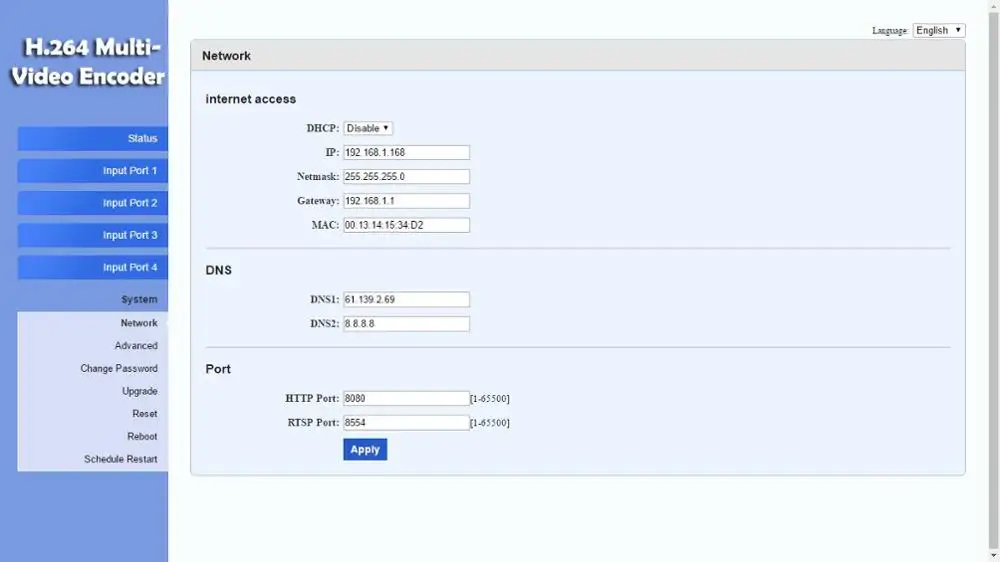Click the 'DNS' section heading
Image resolution: width=1000 pixels, height=562 pixels.
[x=218, y=270]
